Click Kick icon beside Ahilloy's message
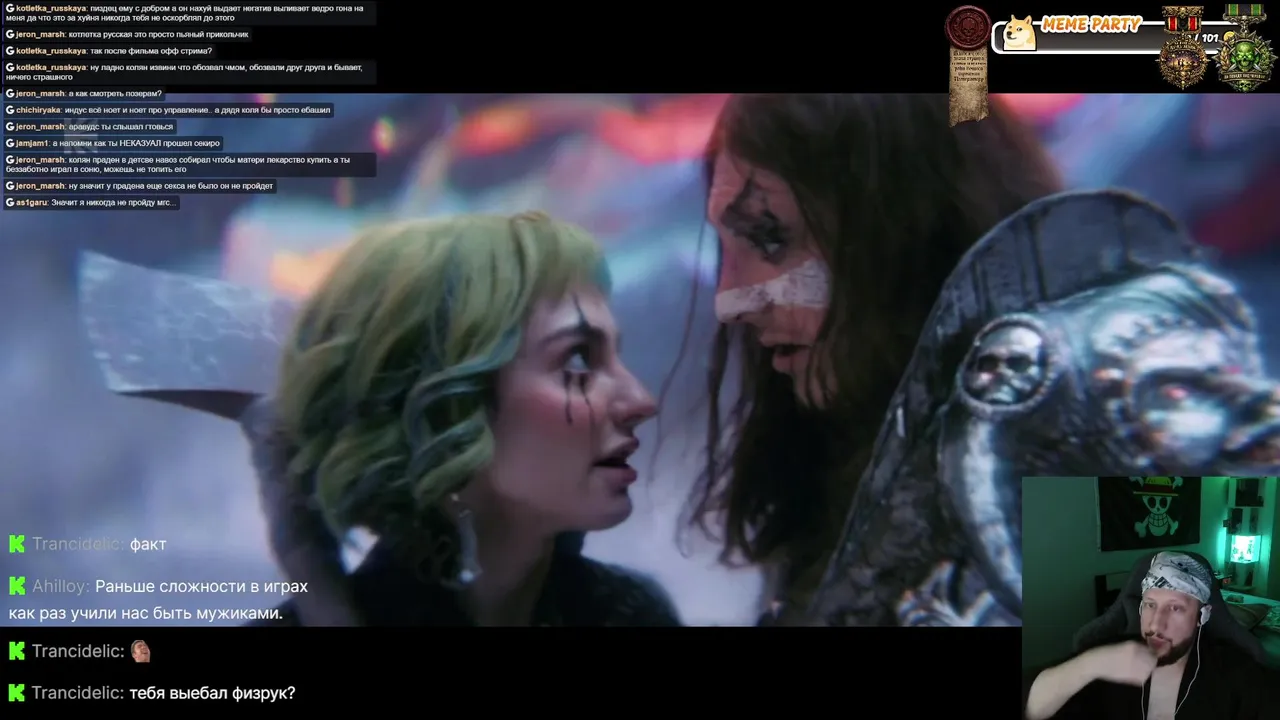This screenshot has height=720, width=1280. coord(16,586)
